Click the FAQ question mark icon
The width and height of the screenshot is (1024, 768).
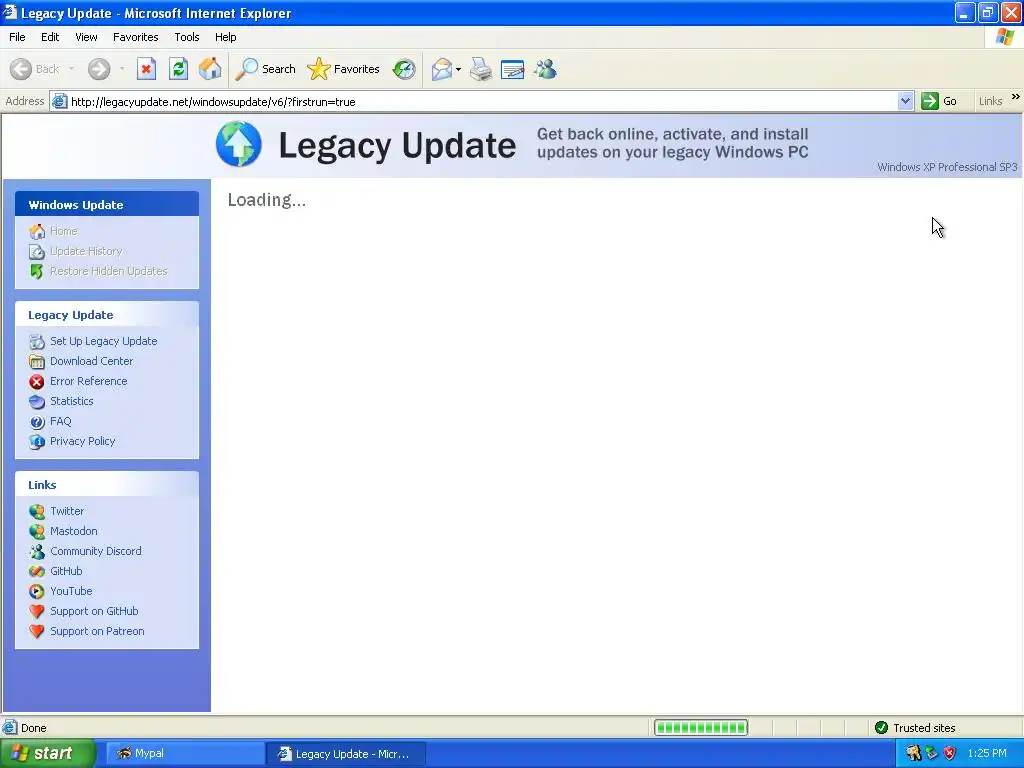coord(37,422)
